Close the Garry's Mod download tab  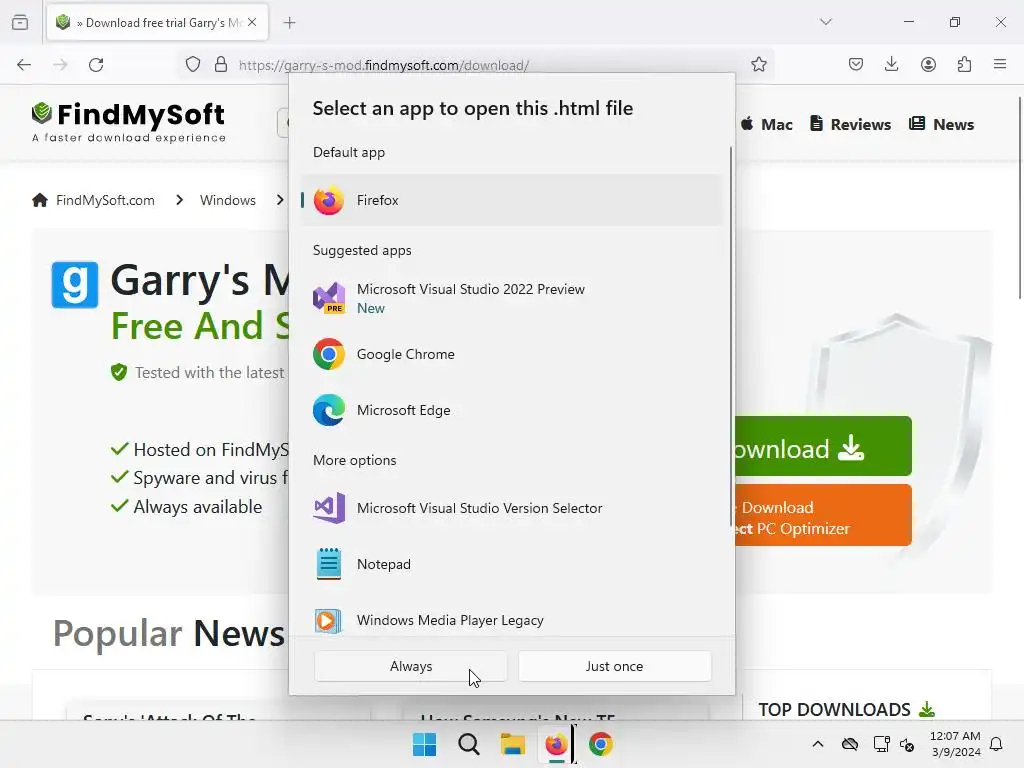[252, 22]
